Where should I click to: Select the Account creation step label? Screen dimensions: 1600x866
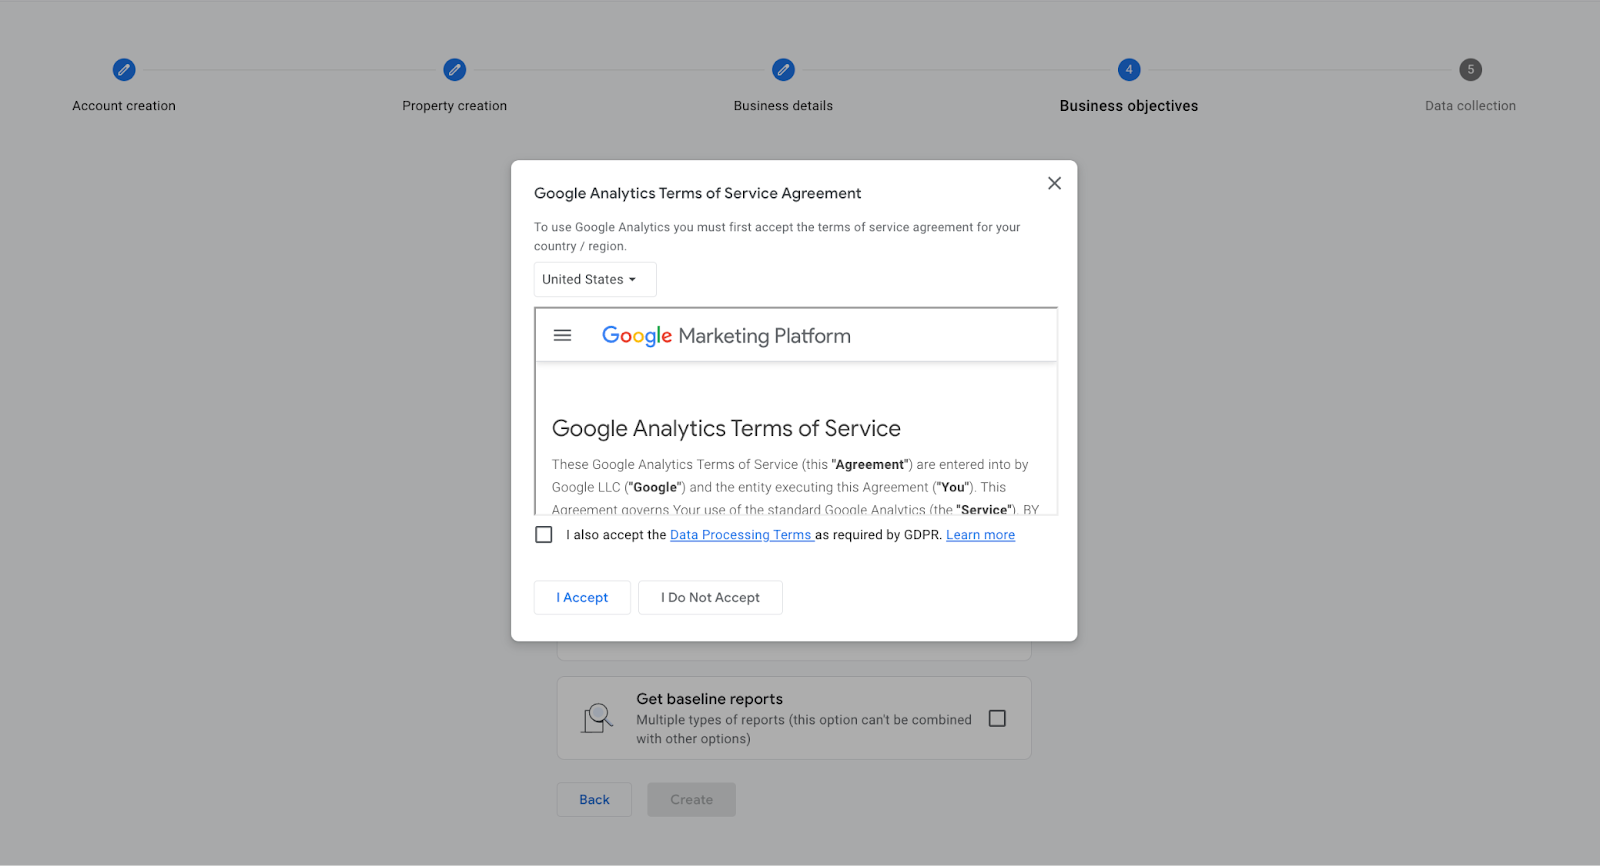pos(124,106)
